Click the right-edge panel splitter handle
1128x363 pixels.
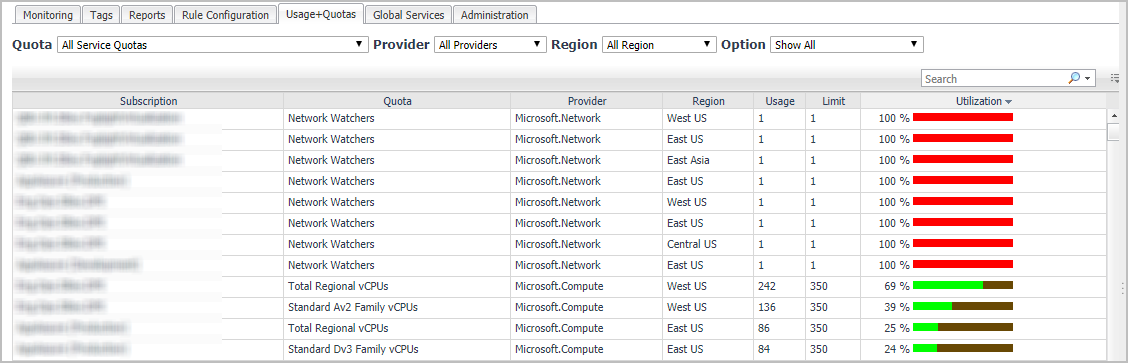(1123, 288)
